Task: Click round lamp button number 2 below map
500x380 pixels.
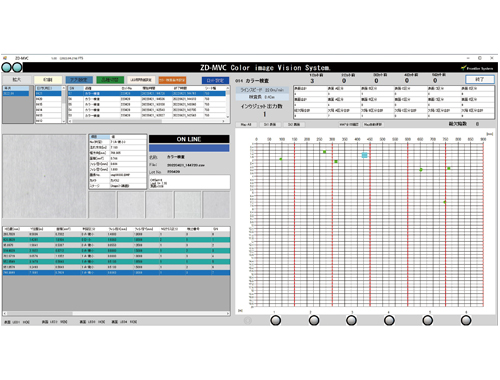Action: (x=314, y=320)
